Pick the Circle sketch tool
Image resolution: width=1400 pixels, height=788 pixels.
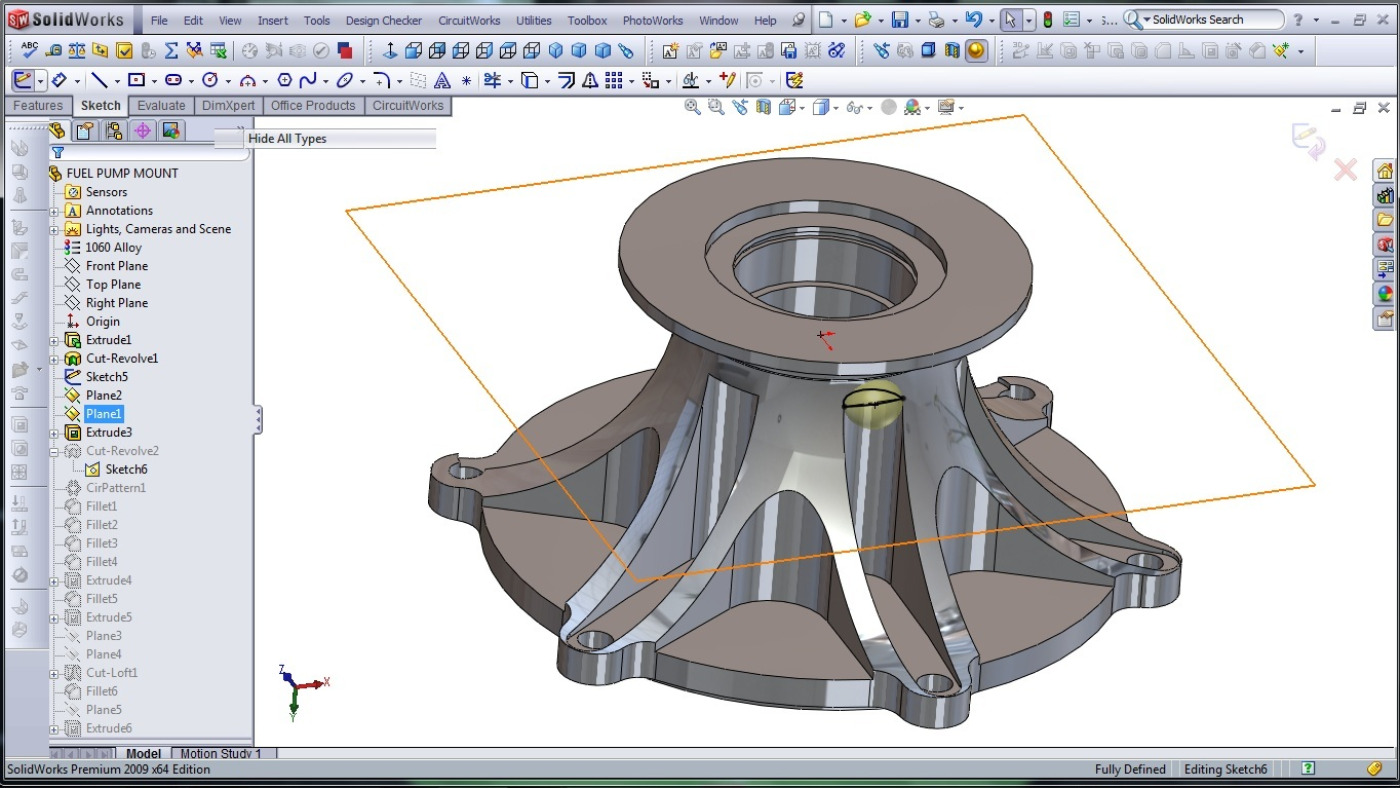click(210, 80)
